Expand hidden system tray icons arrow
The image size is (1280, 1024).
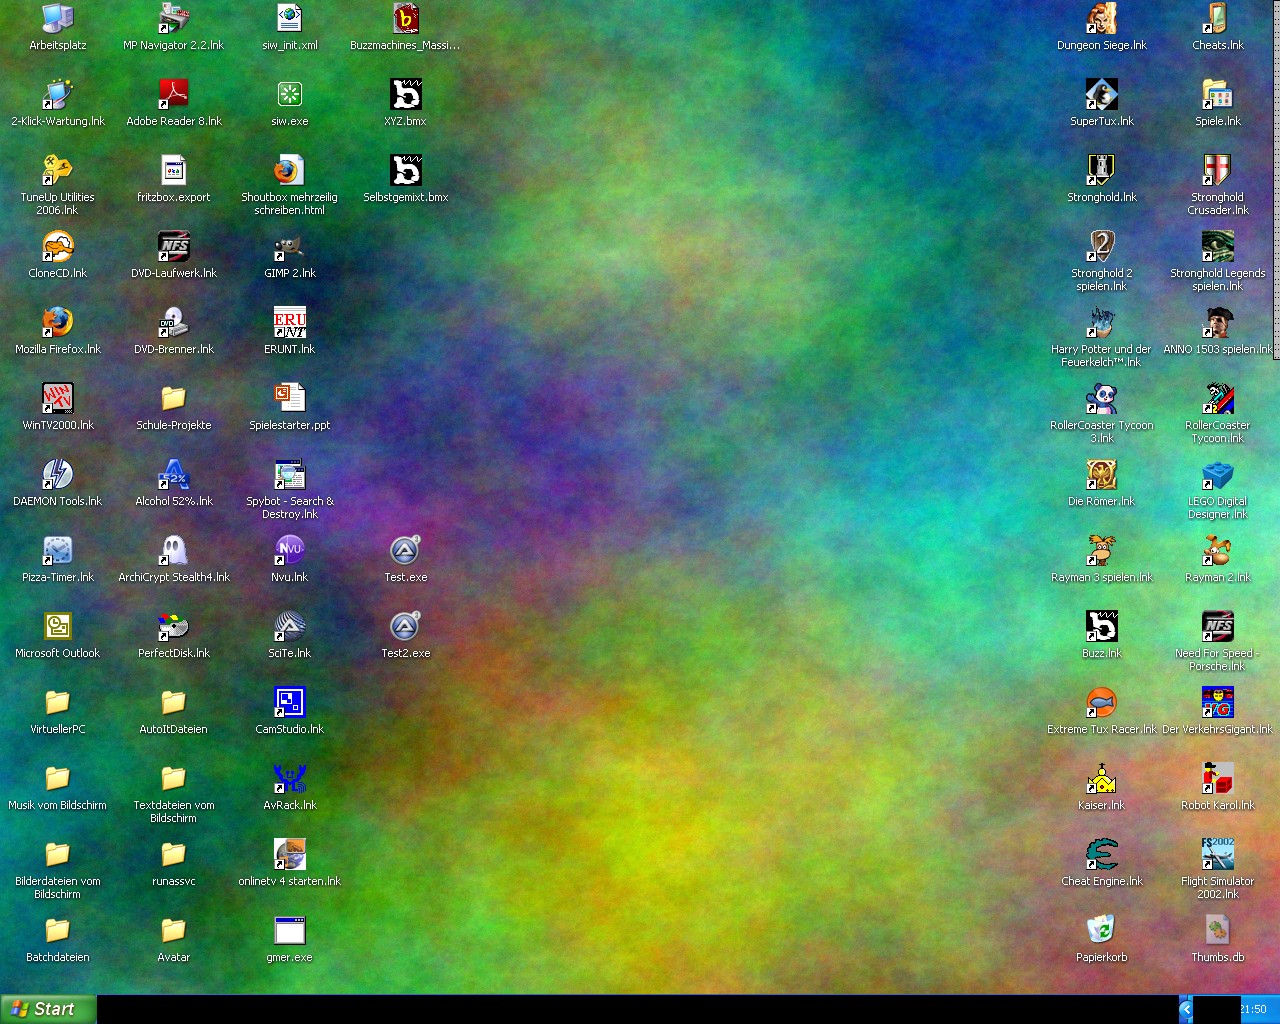[x=1186, y=1009]
